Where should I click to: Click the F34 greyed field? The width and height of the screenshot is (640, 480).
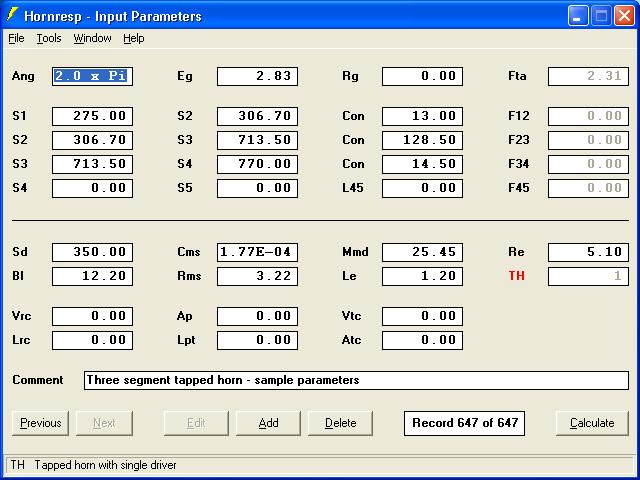pos(588,164)
